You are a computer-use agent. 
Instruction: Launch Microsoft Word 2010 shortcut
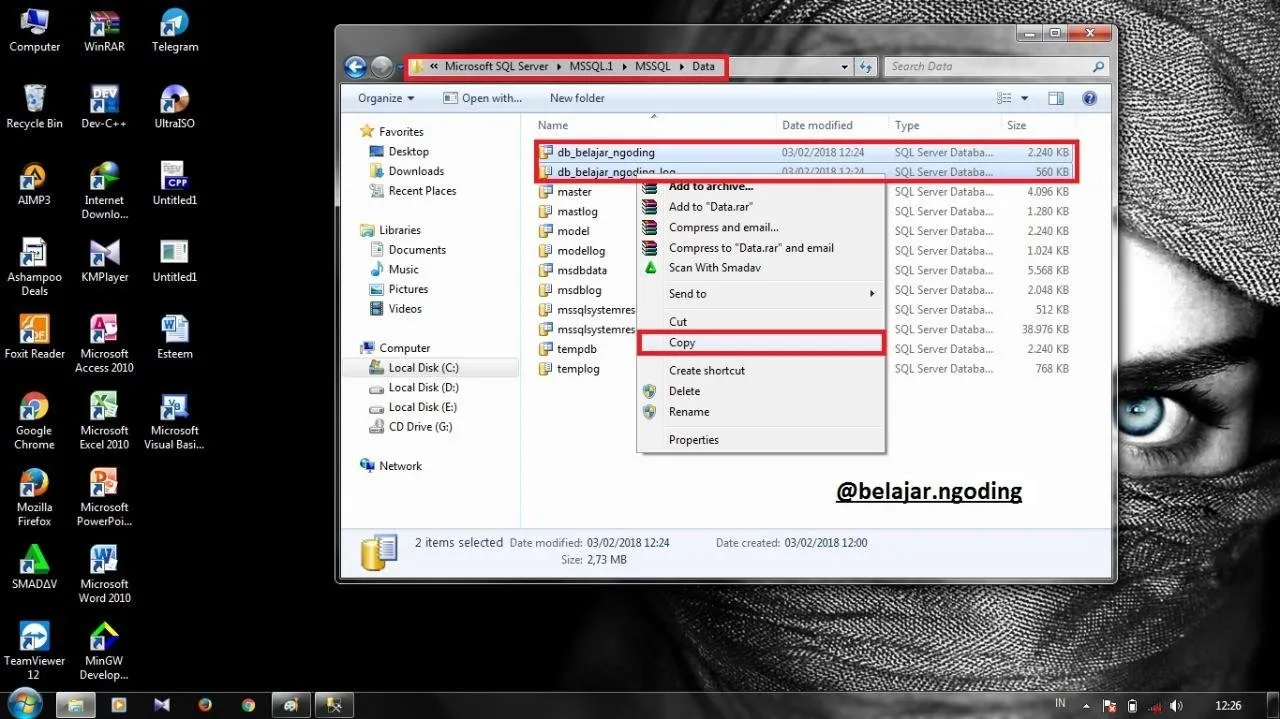coord(104,574)
